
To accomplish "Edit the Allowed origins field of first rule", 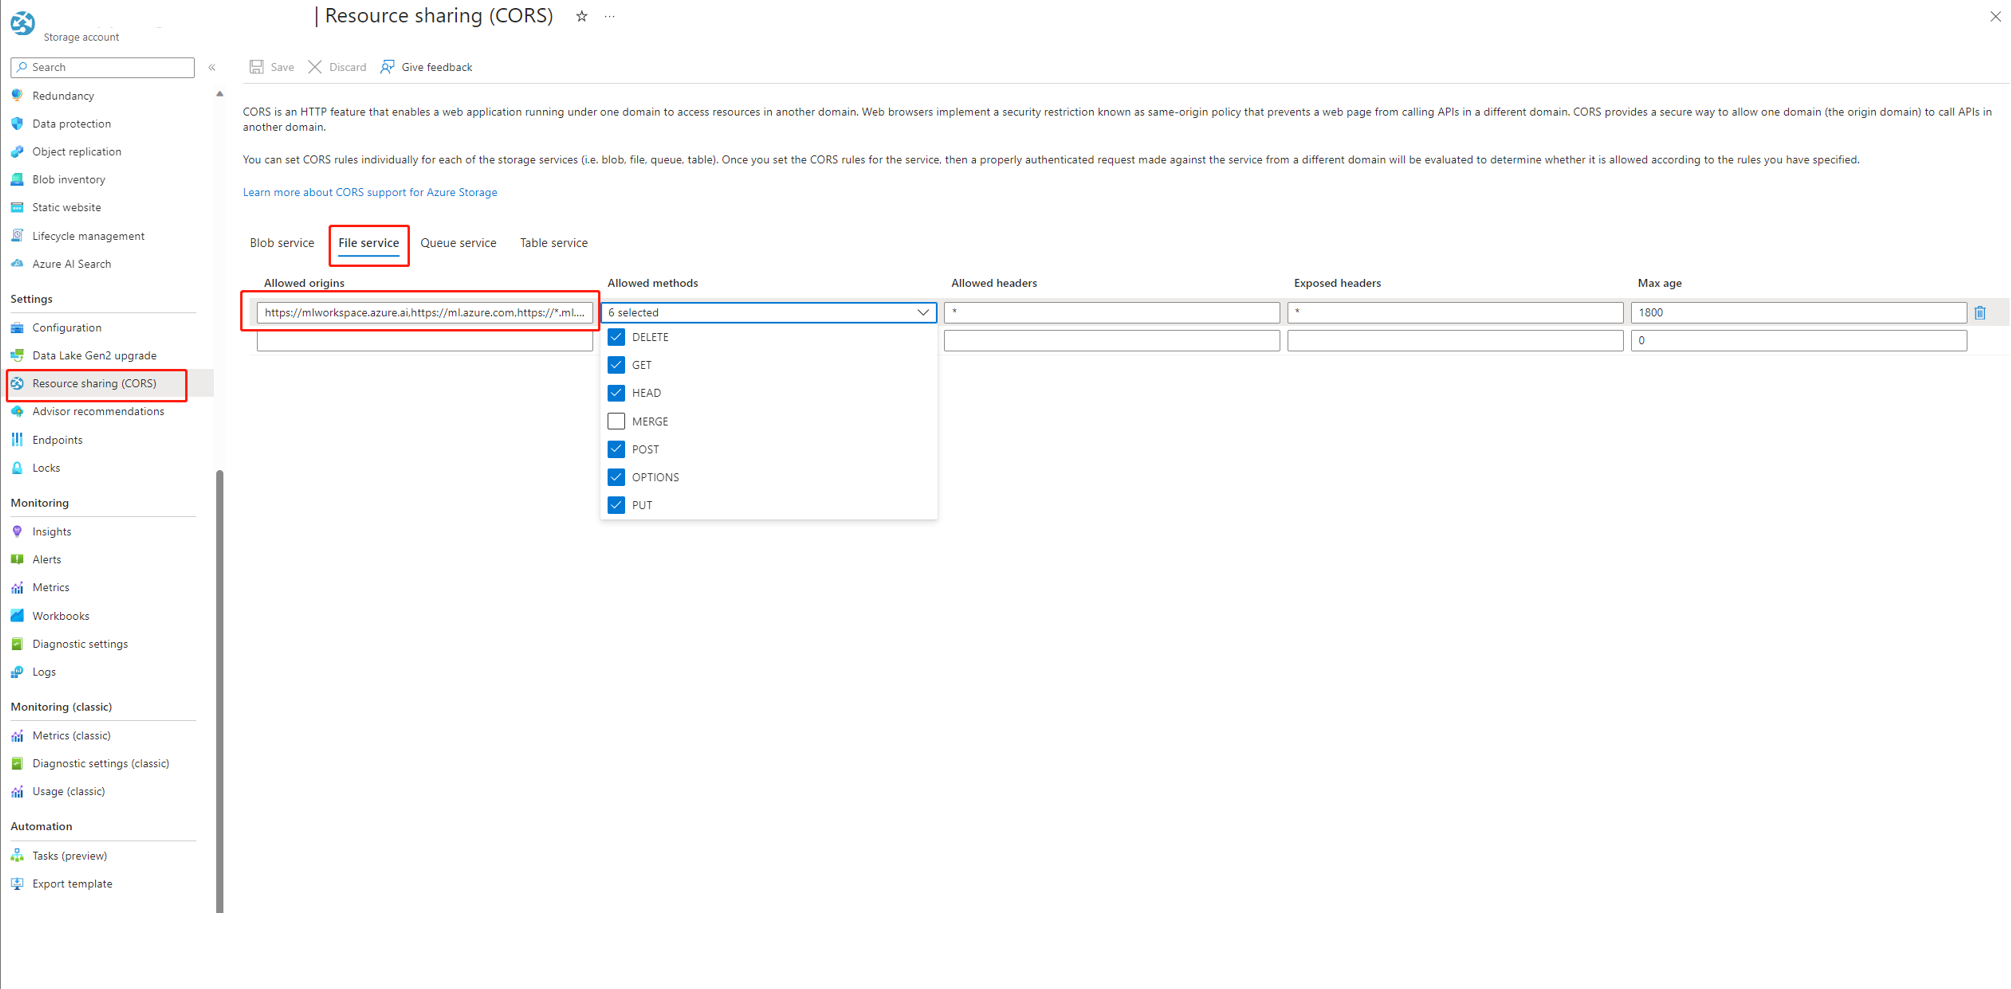I will [x=425, y=313].
